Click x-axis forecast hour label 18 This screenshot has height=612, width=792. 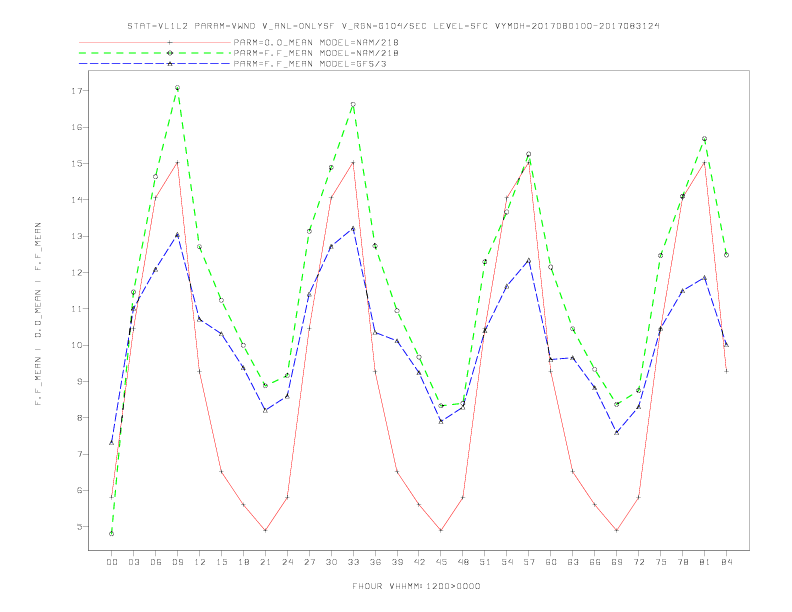click(x=243, y=562)
